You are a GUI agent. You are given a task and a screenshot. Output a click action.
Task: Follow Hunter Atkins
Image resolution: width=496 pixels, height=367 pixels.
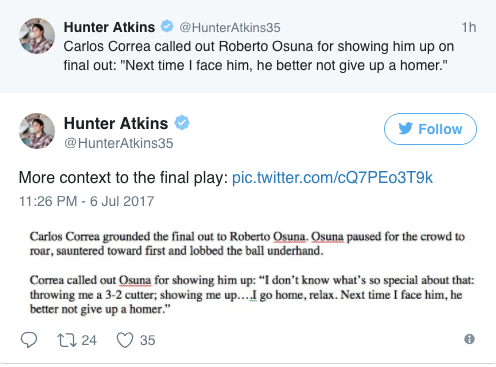[x=430, y=129]
